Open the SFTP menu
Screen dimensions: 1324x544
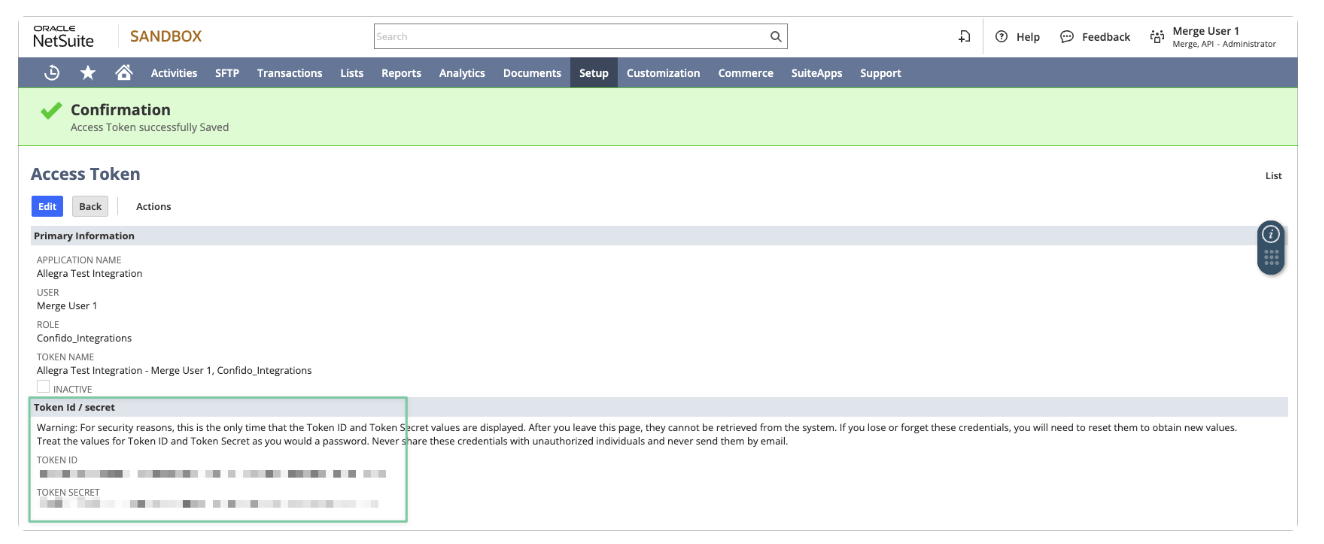pyautogui.click(x=227, y=73)
